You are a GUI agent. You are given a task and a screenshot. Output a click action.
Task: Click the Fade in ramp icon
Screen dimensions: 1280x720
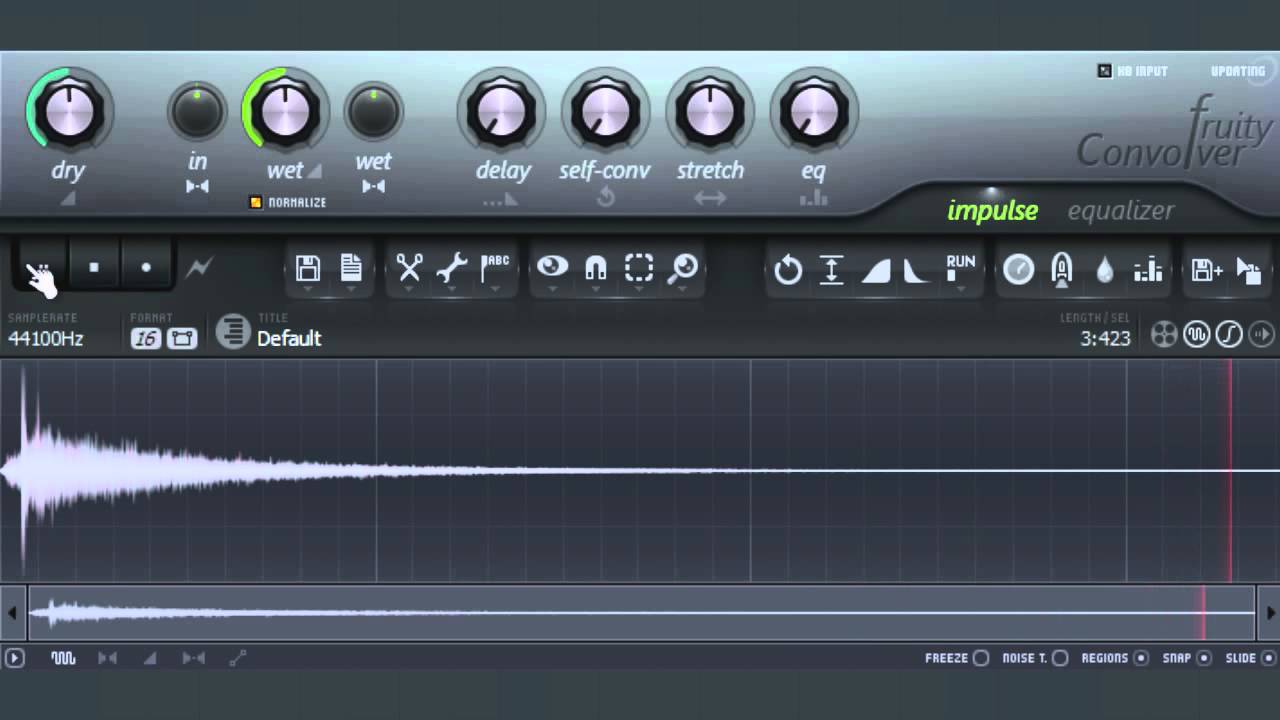(876, 270)
